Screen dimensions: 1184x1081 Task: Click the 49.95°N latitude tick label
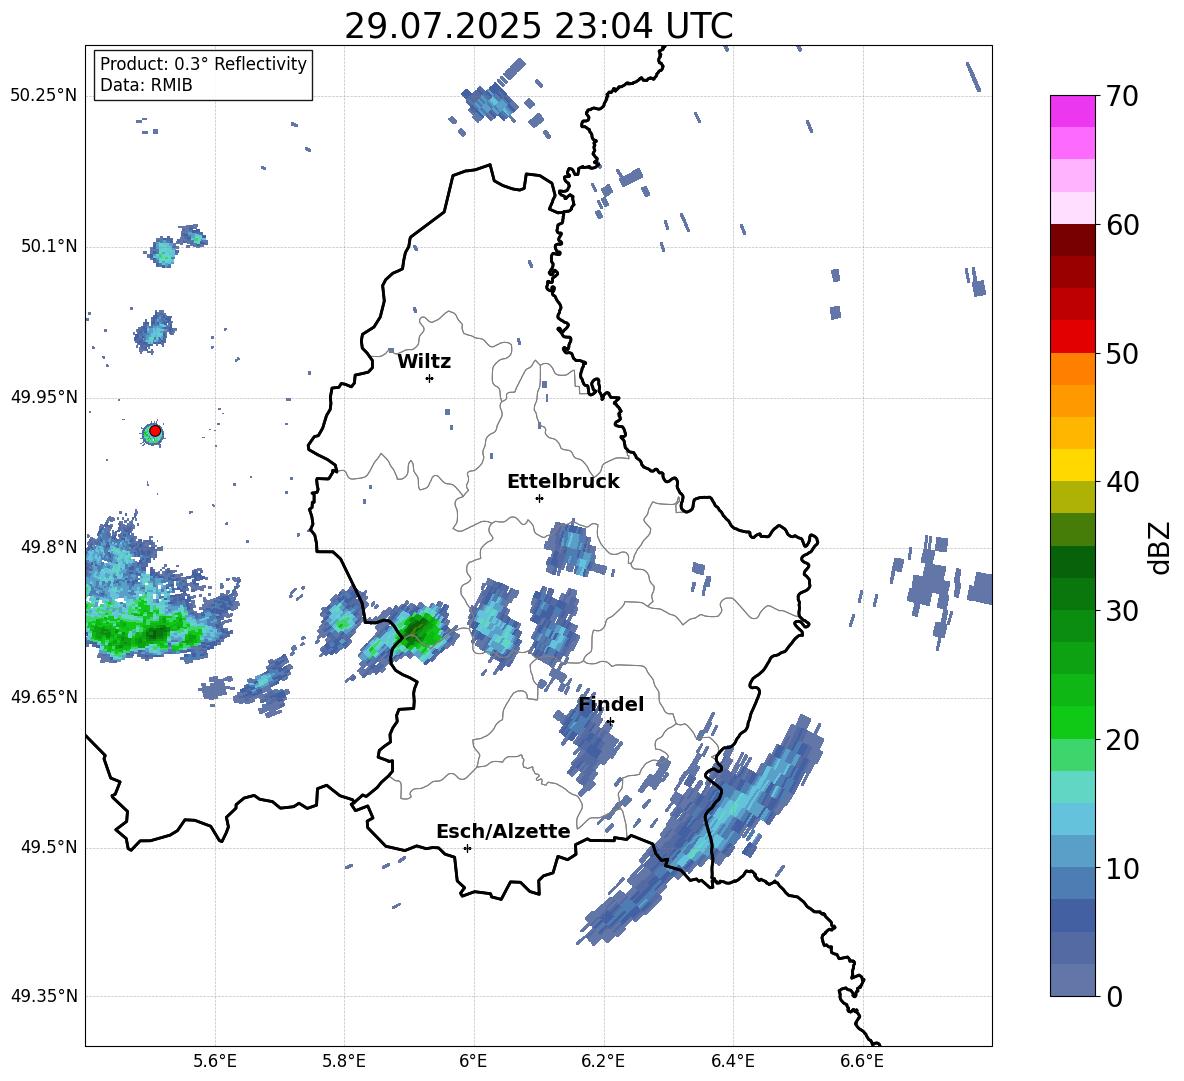pyautogui.click(x=44, y=397)
